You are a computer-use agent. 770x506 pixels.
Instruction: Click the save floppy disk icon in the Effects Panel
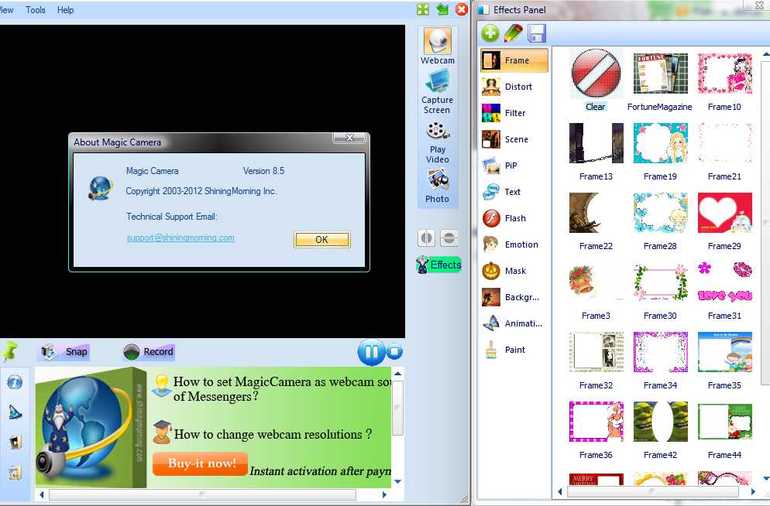pyautogui.click(x=537, y=33)
